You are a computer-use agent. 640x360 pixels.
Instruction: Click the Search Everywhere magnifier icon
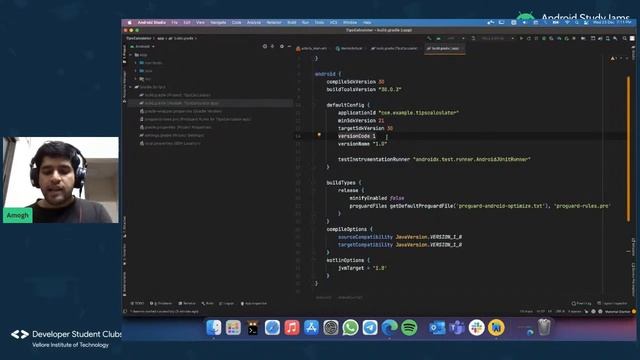click(624, 38)
